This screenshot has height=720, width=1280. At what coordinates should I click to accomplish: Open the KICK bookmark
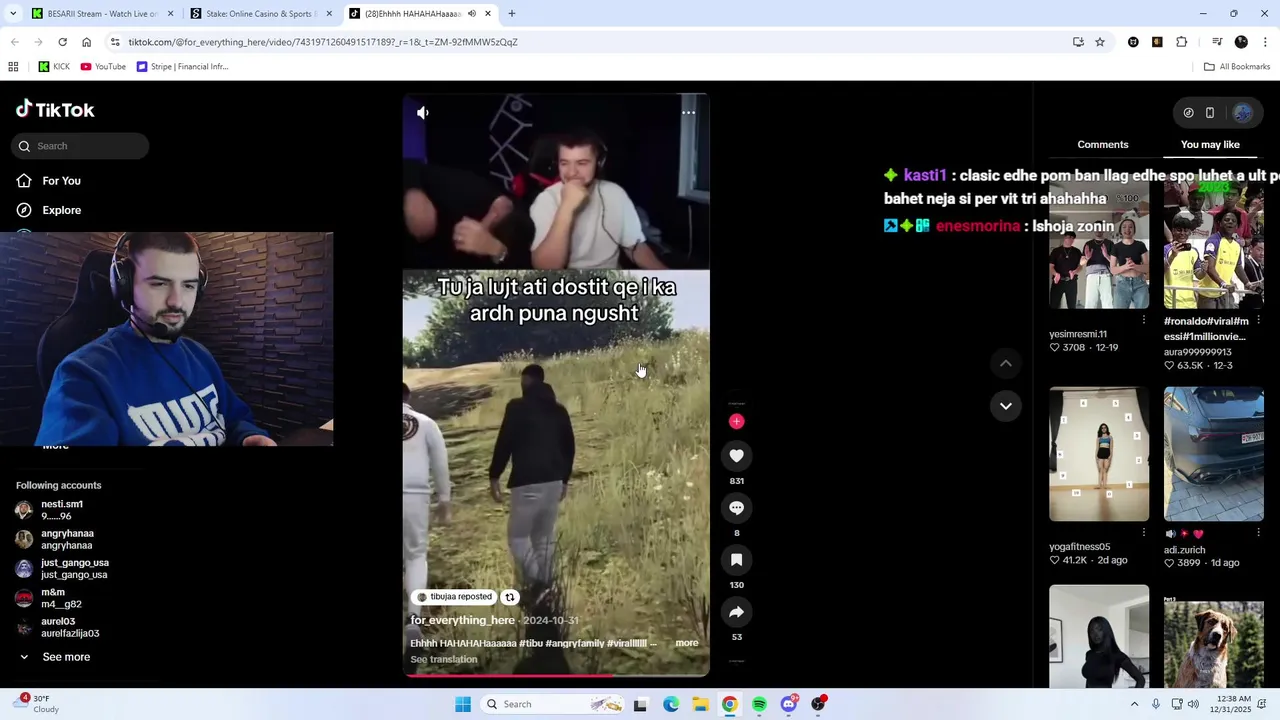(54, 67)
